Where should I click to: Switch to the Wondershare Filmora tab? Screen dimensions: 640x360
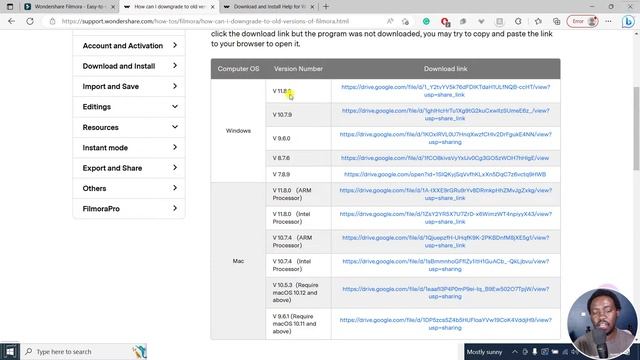69,7
